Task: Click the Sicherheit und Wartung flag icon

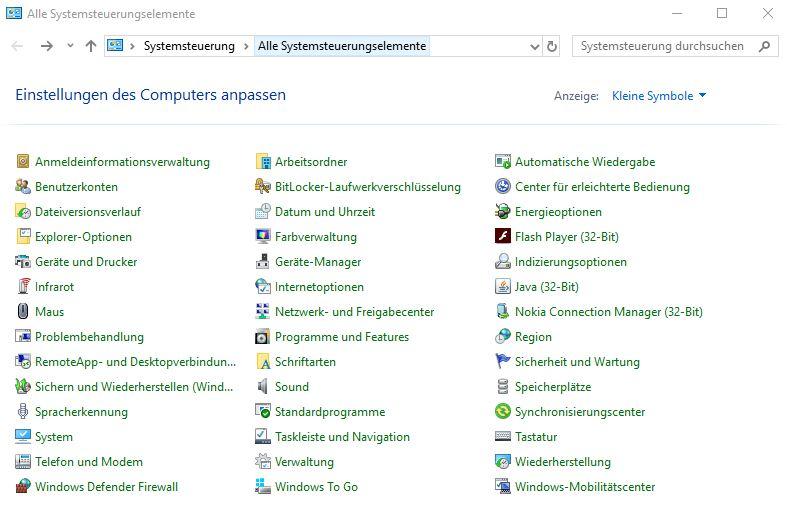Action: [502, 361]
